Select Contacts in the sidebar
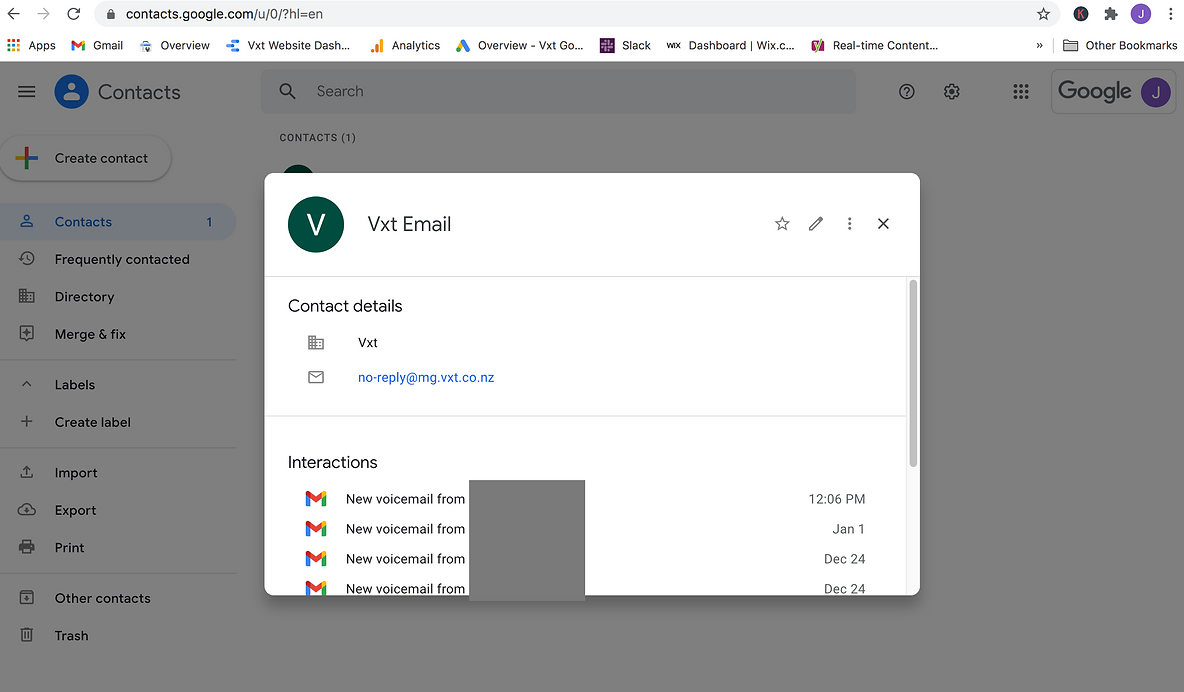 (x=118, y=222)
